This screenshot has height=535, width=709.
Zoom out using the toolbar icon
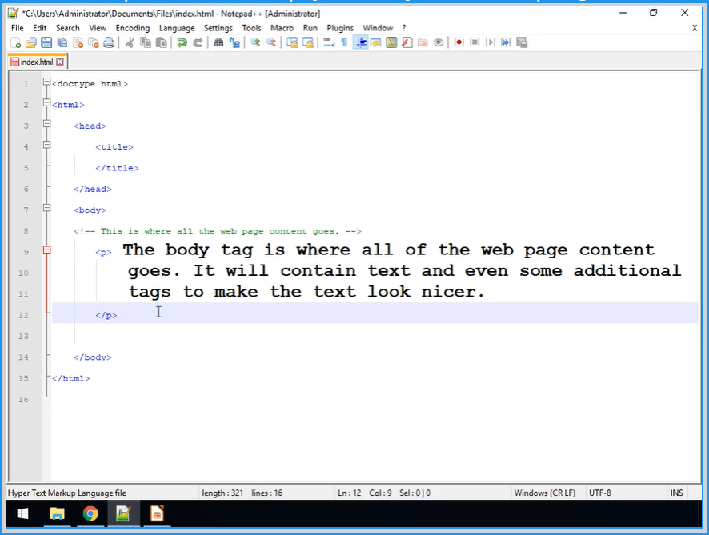tap(271, 43)
